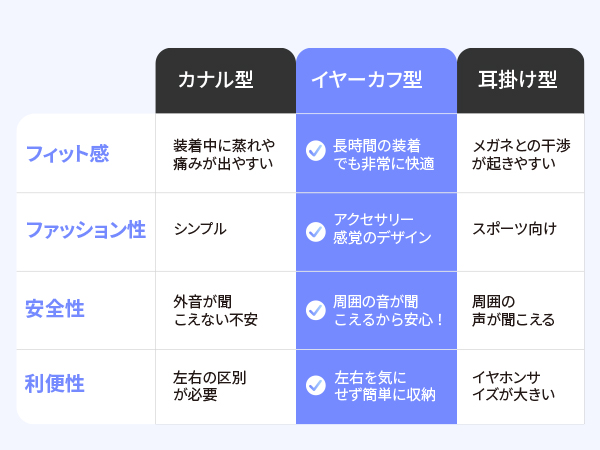Click the フィット感 row label
This screenshot has height=450, width=600.
point(68,154)
